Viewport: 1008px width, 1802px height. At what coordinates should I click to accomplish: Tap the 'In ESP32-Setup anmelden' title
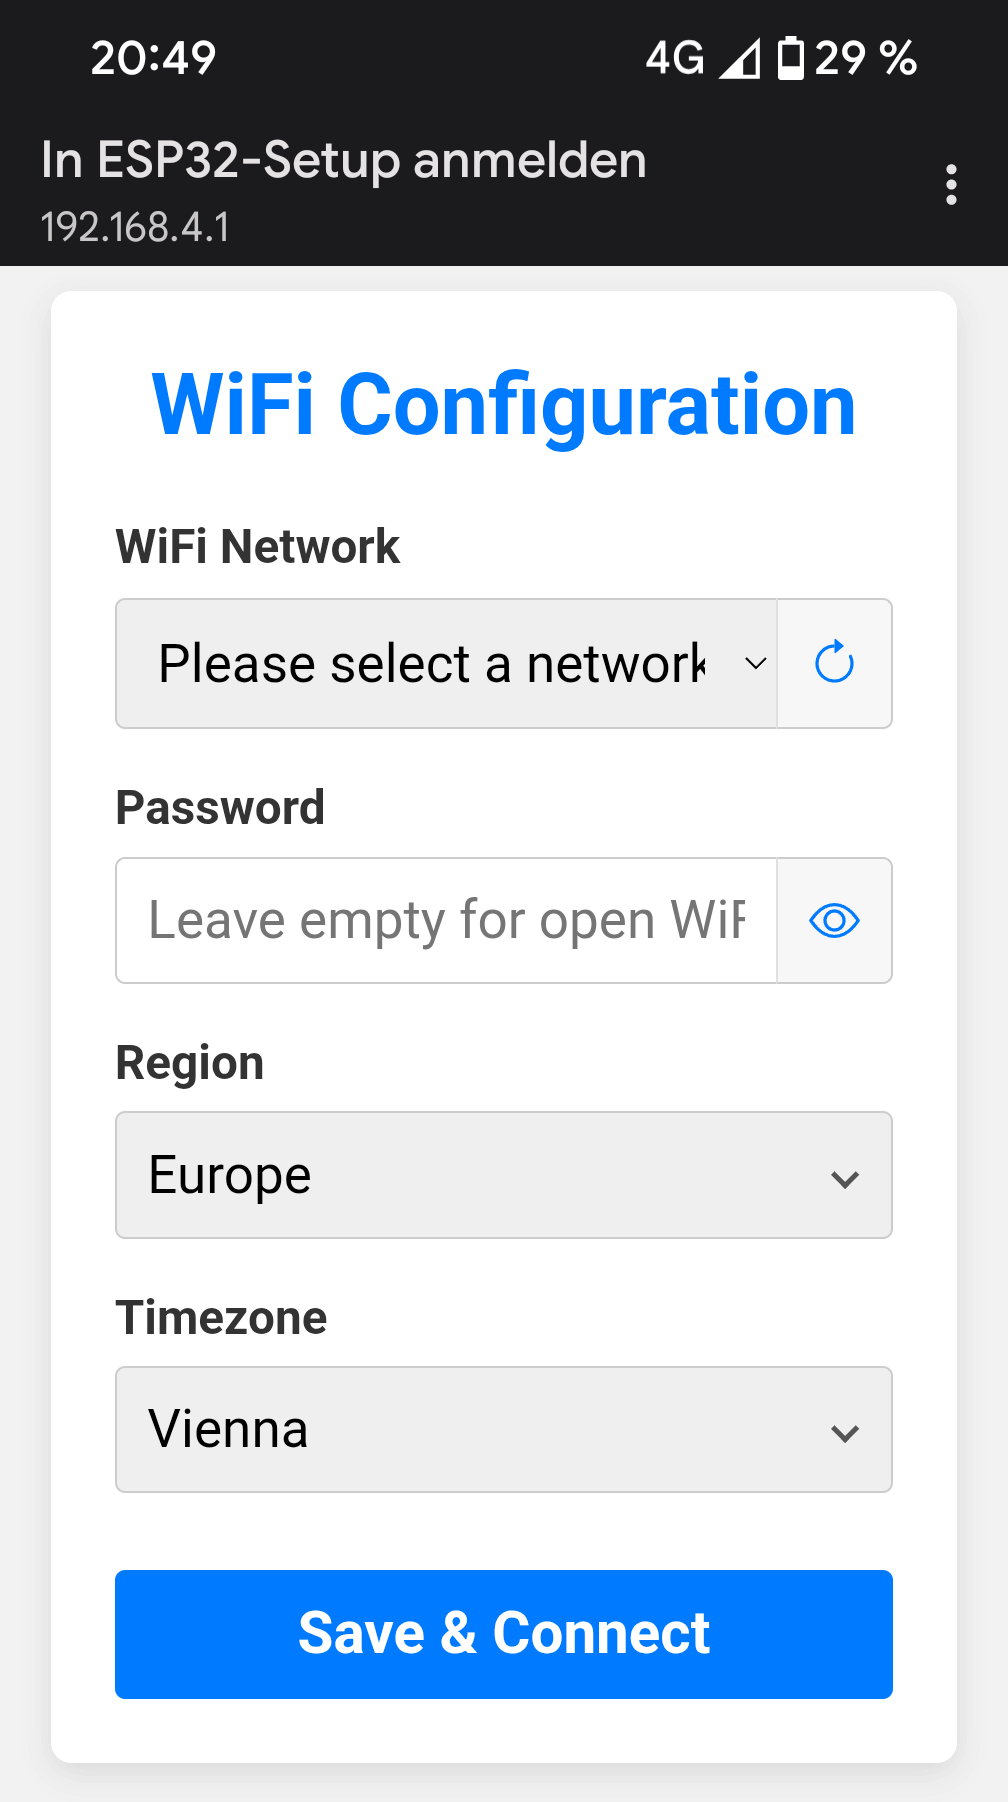tap(344, 160)
